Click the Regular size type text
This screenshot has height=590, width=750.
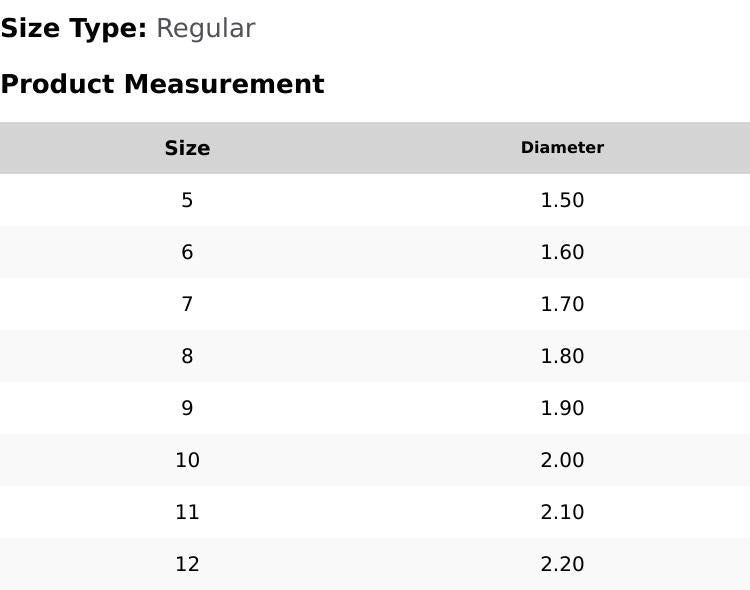click(205, 29)
